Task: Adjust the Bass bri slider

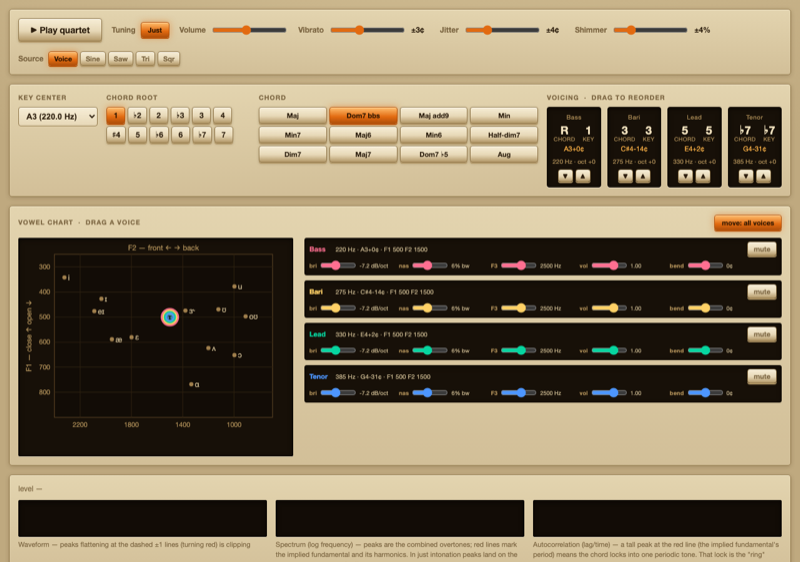Action: (x=338, y=266)
